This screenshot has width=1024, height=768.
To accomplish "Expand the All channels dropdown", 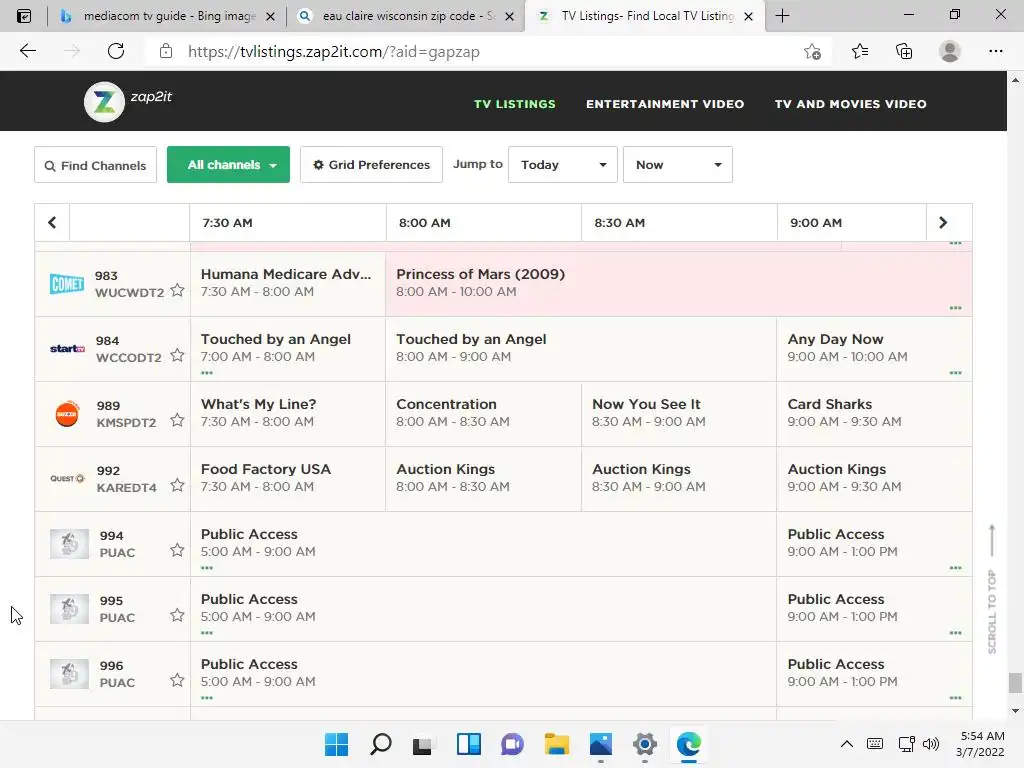I will [229, 165].
